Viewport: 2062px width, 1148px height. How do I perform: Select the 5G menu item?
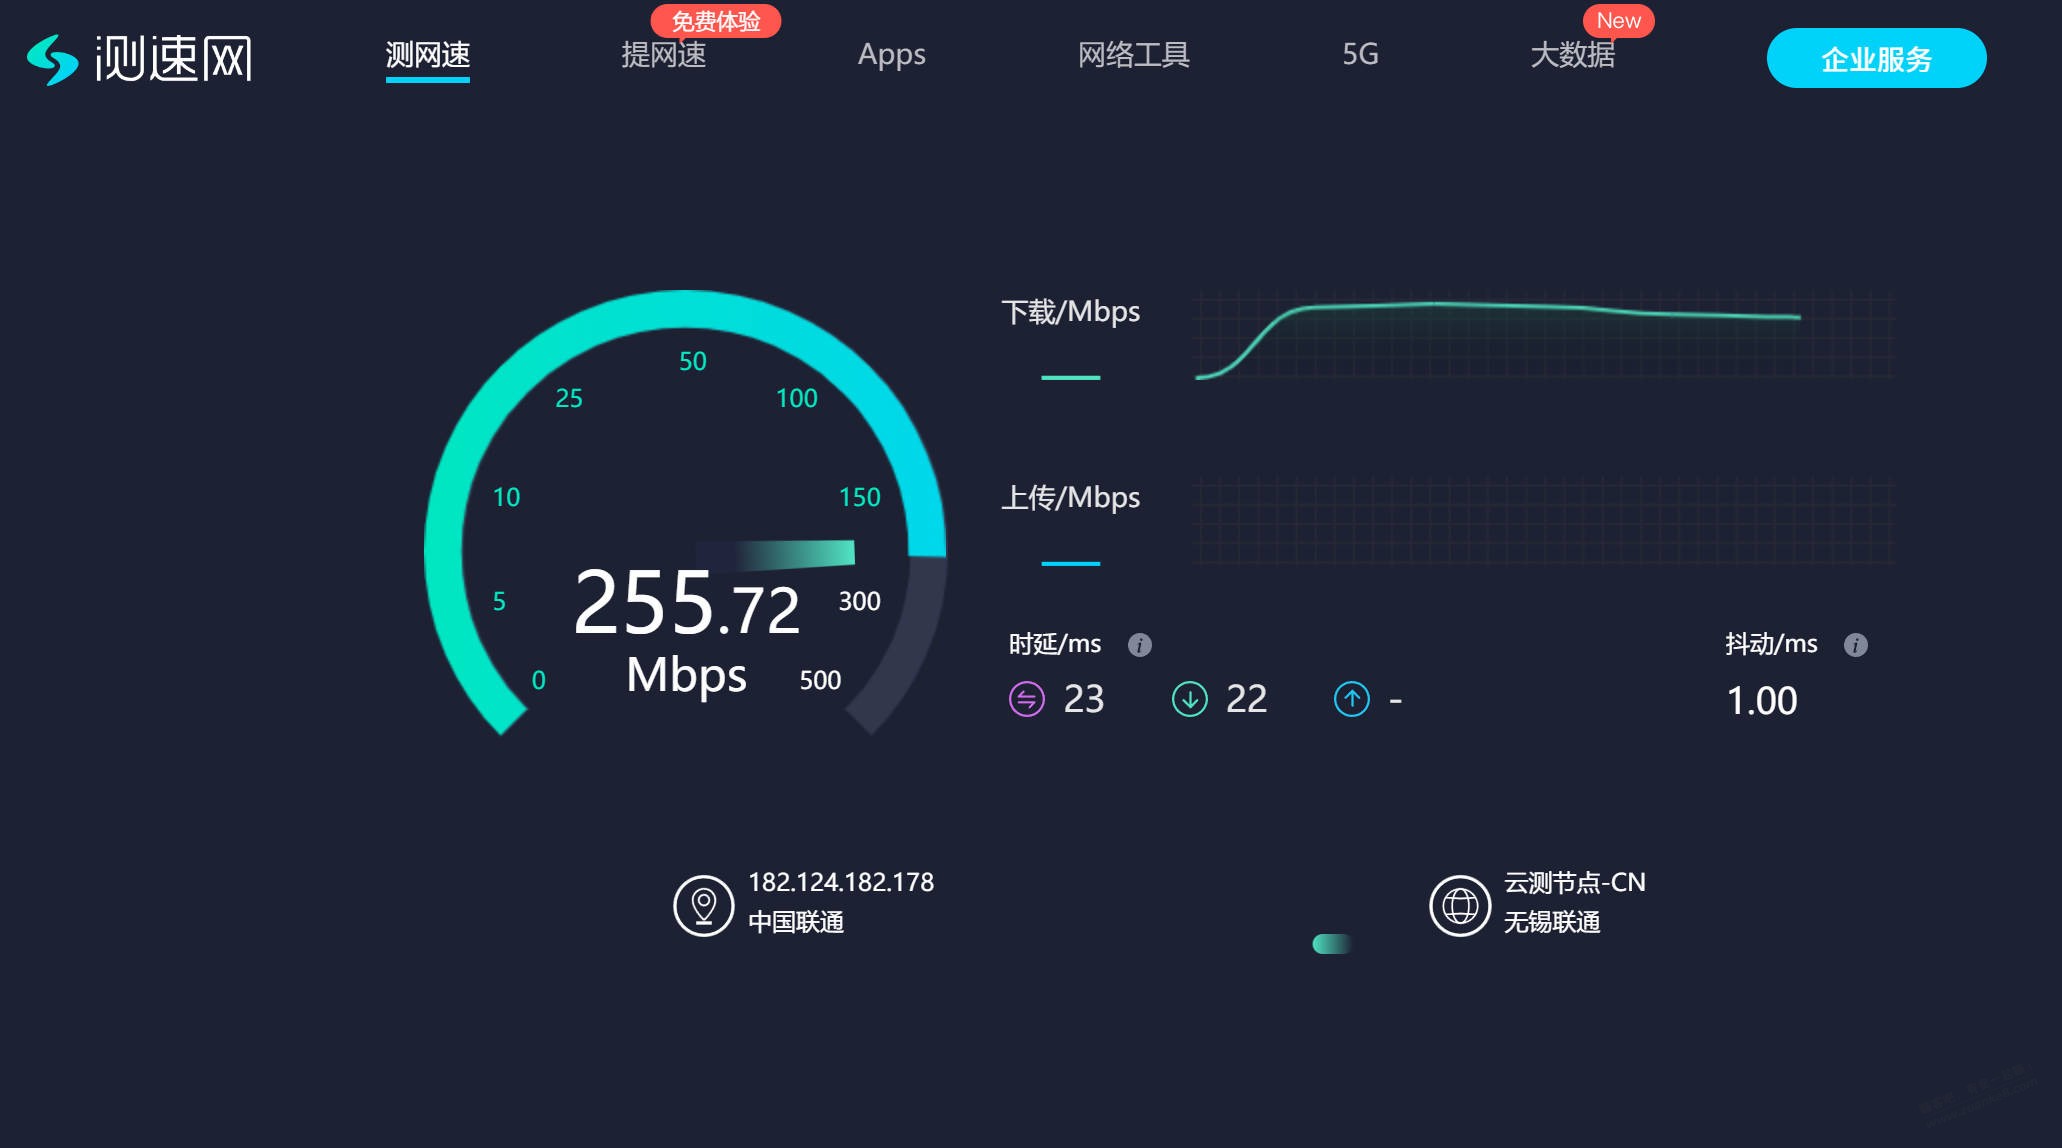click(1355, 52)
